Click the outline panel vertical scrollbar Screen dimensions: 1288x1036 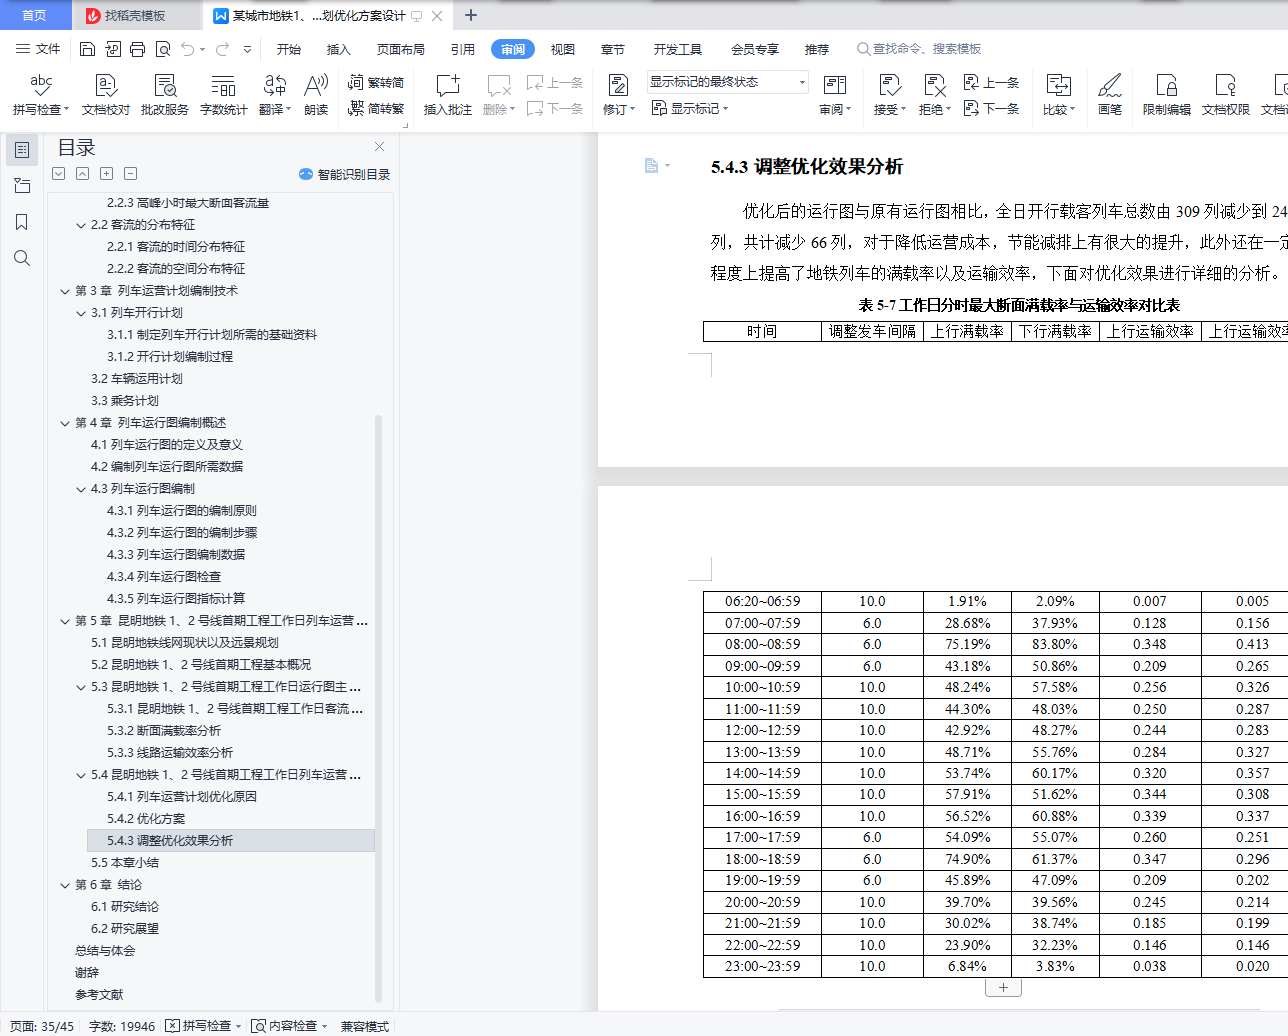tap(378, 708)
